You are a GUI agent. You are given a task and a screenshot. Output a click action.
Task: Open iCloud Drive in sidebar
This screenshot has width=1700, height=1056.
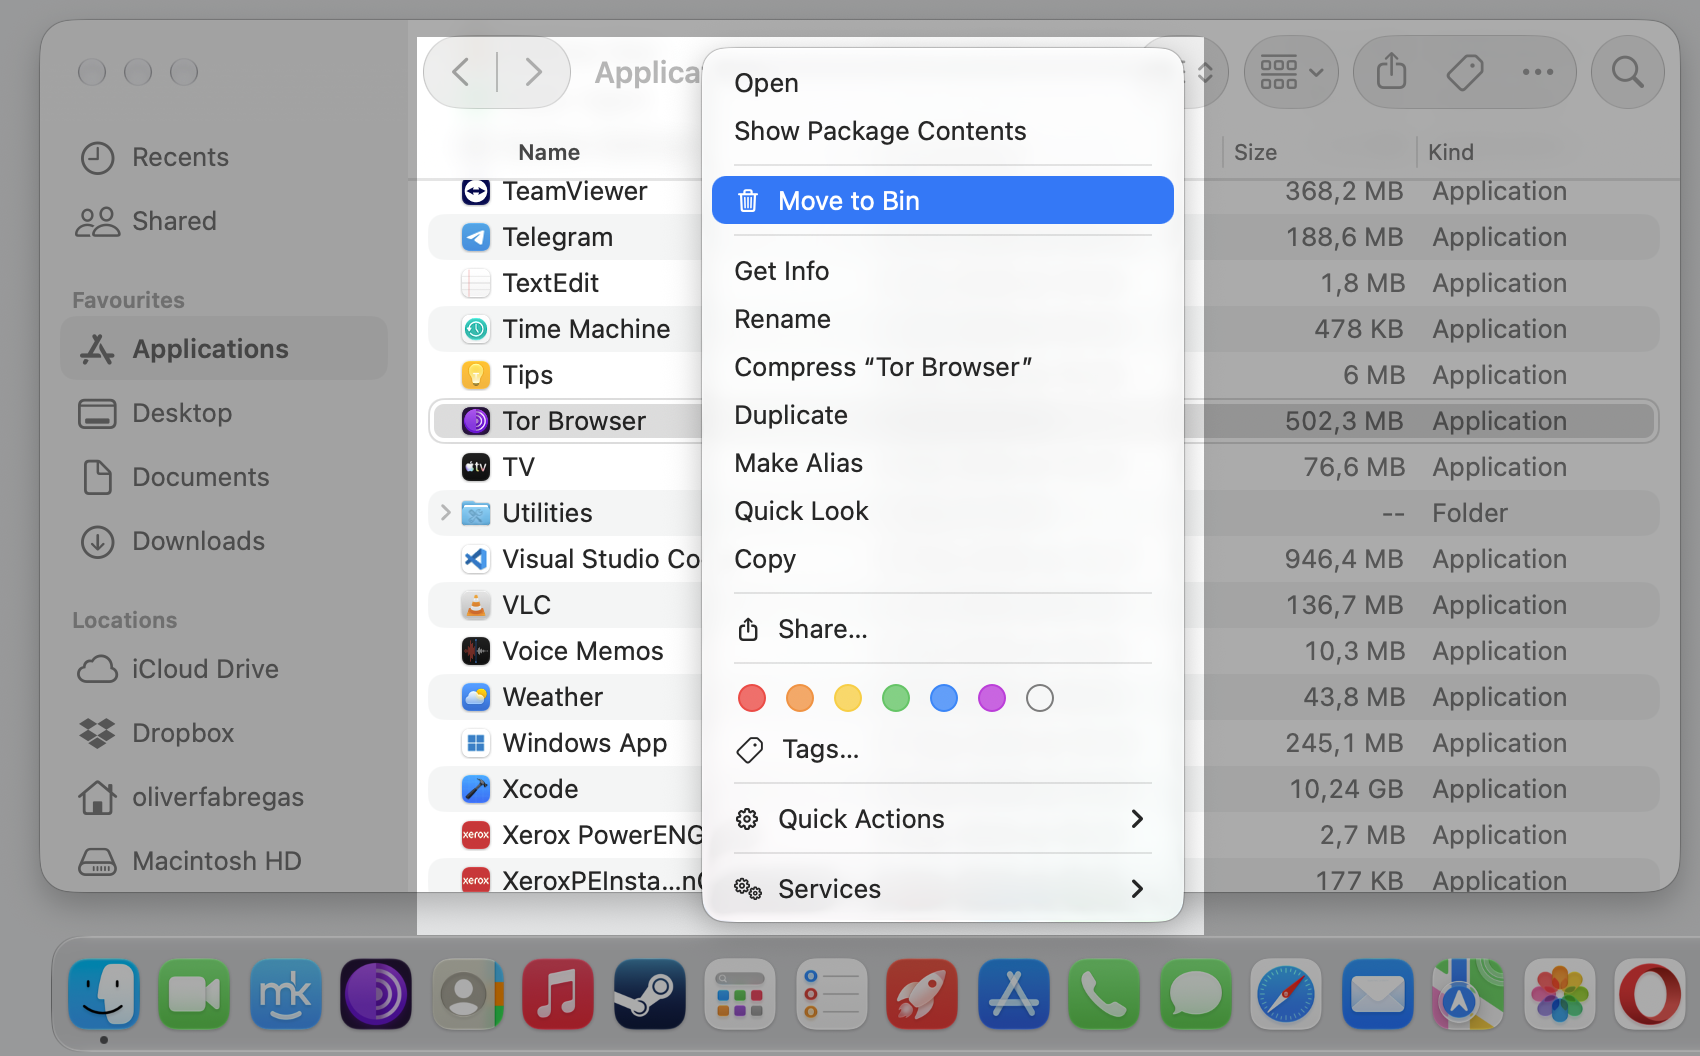tap(224, 669)
